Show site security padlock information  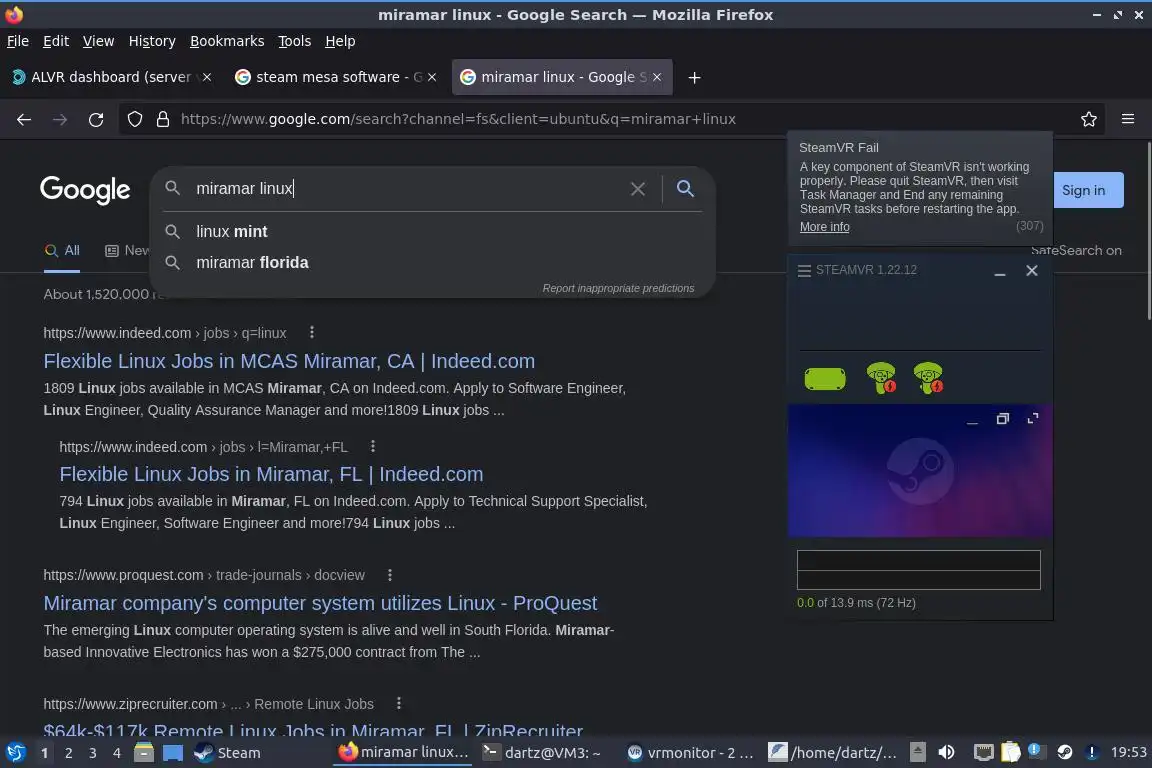(x=163, y=119)
